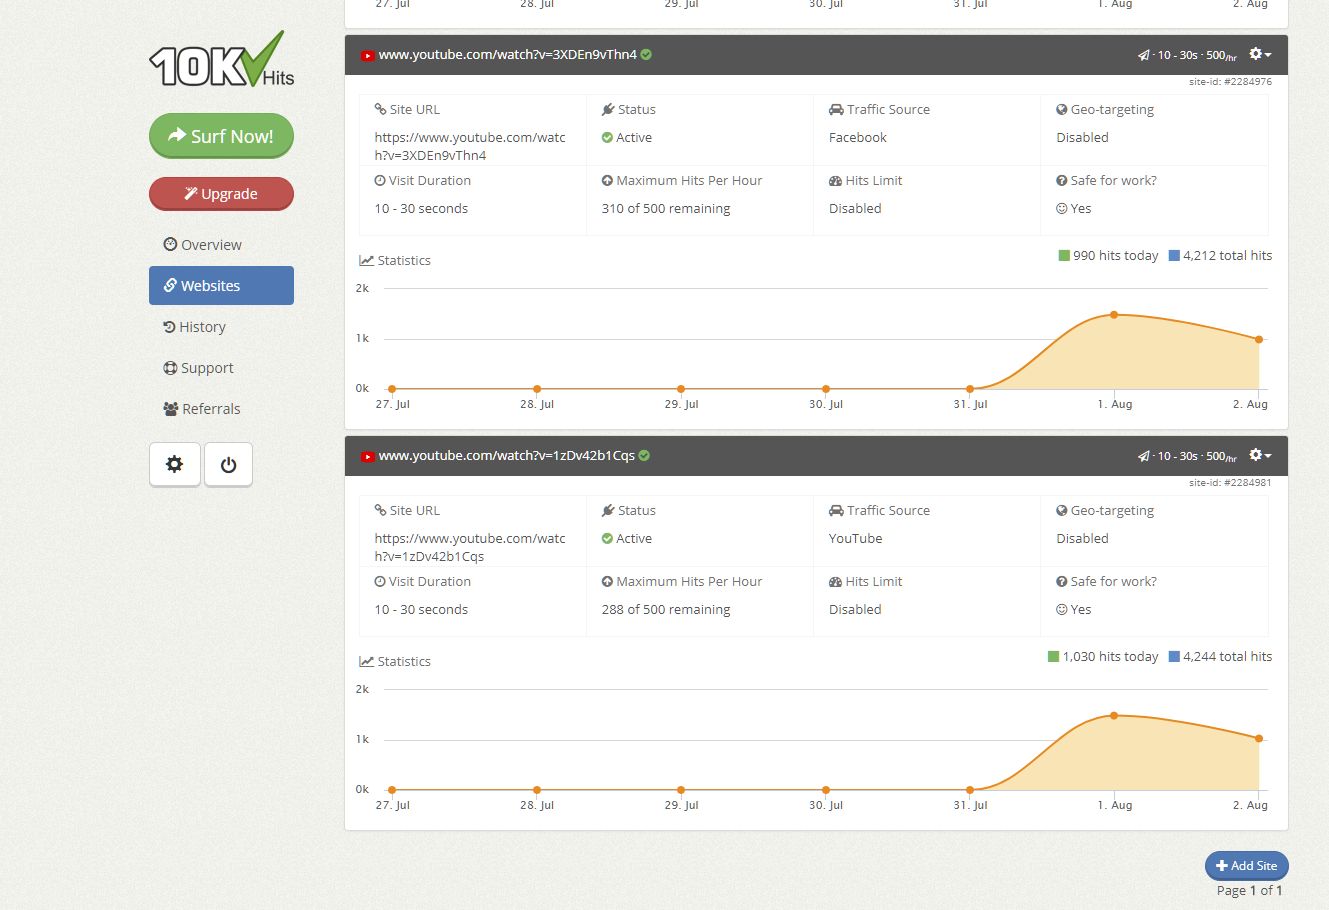Click Active status of the 3XDEn9vThn4 site

627,138
